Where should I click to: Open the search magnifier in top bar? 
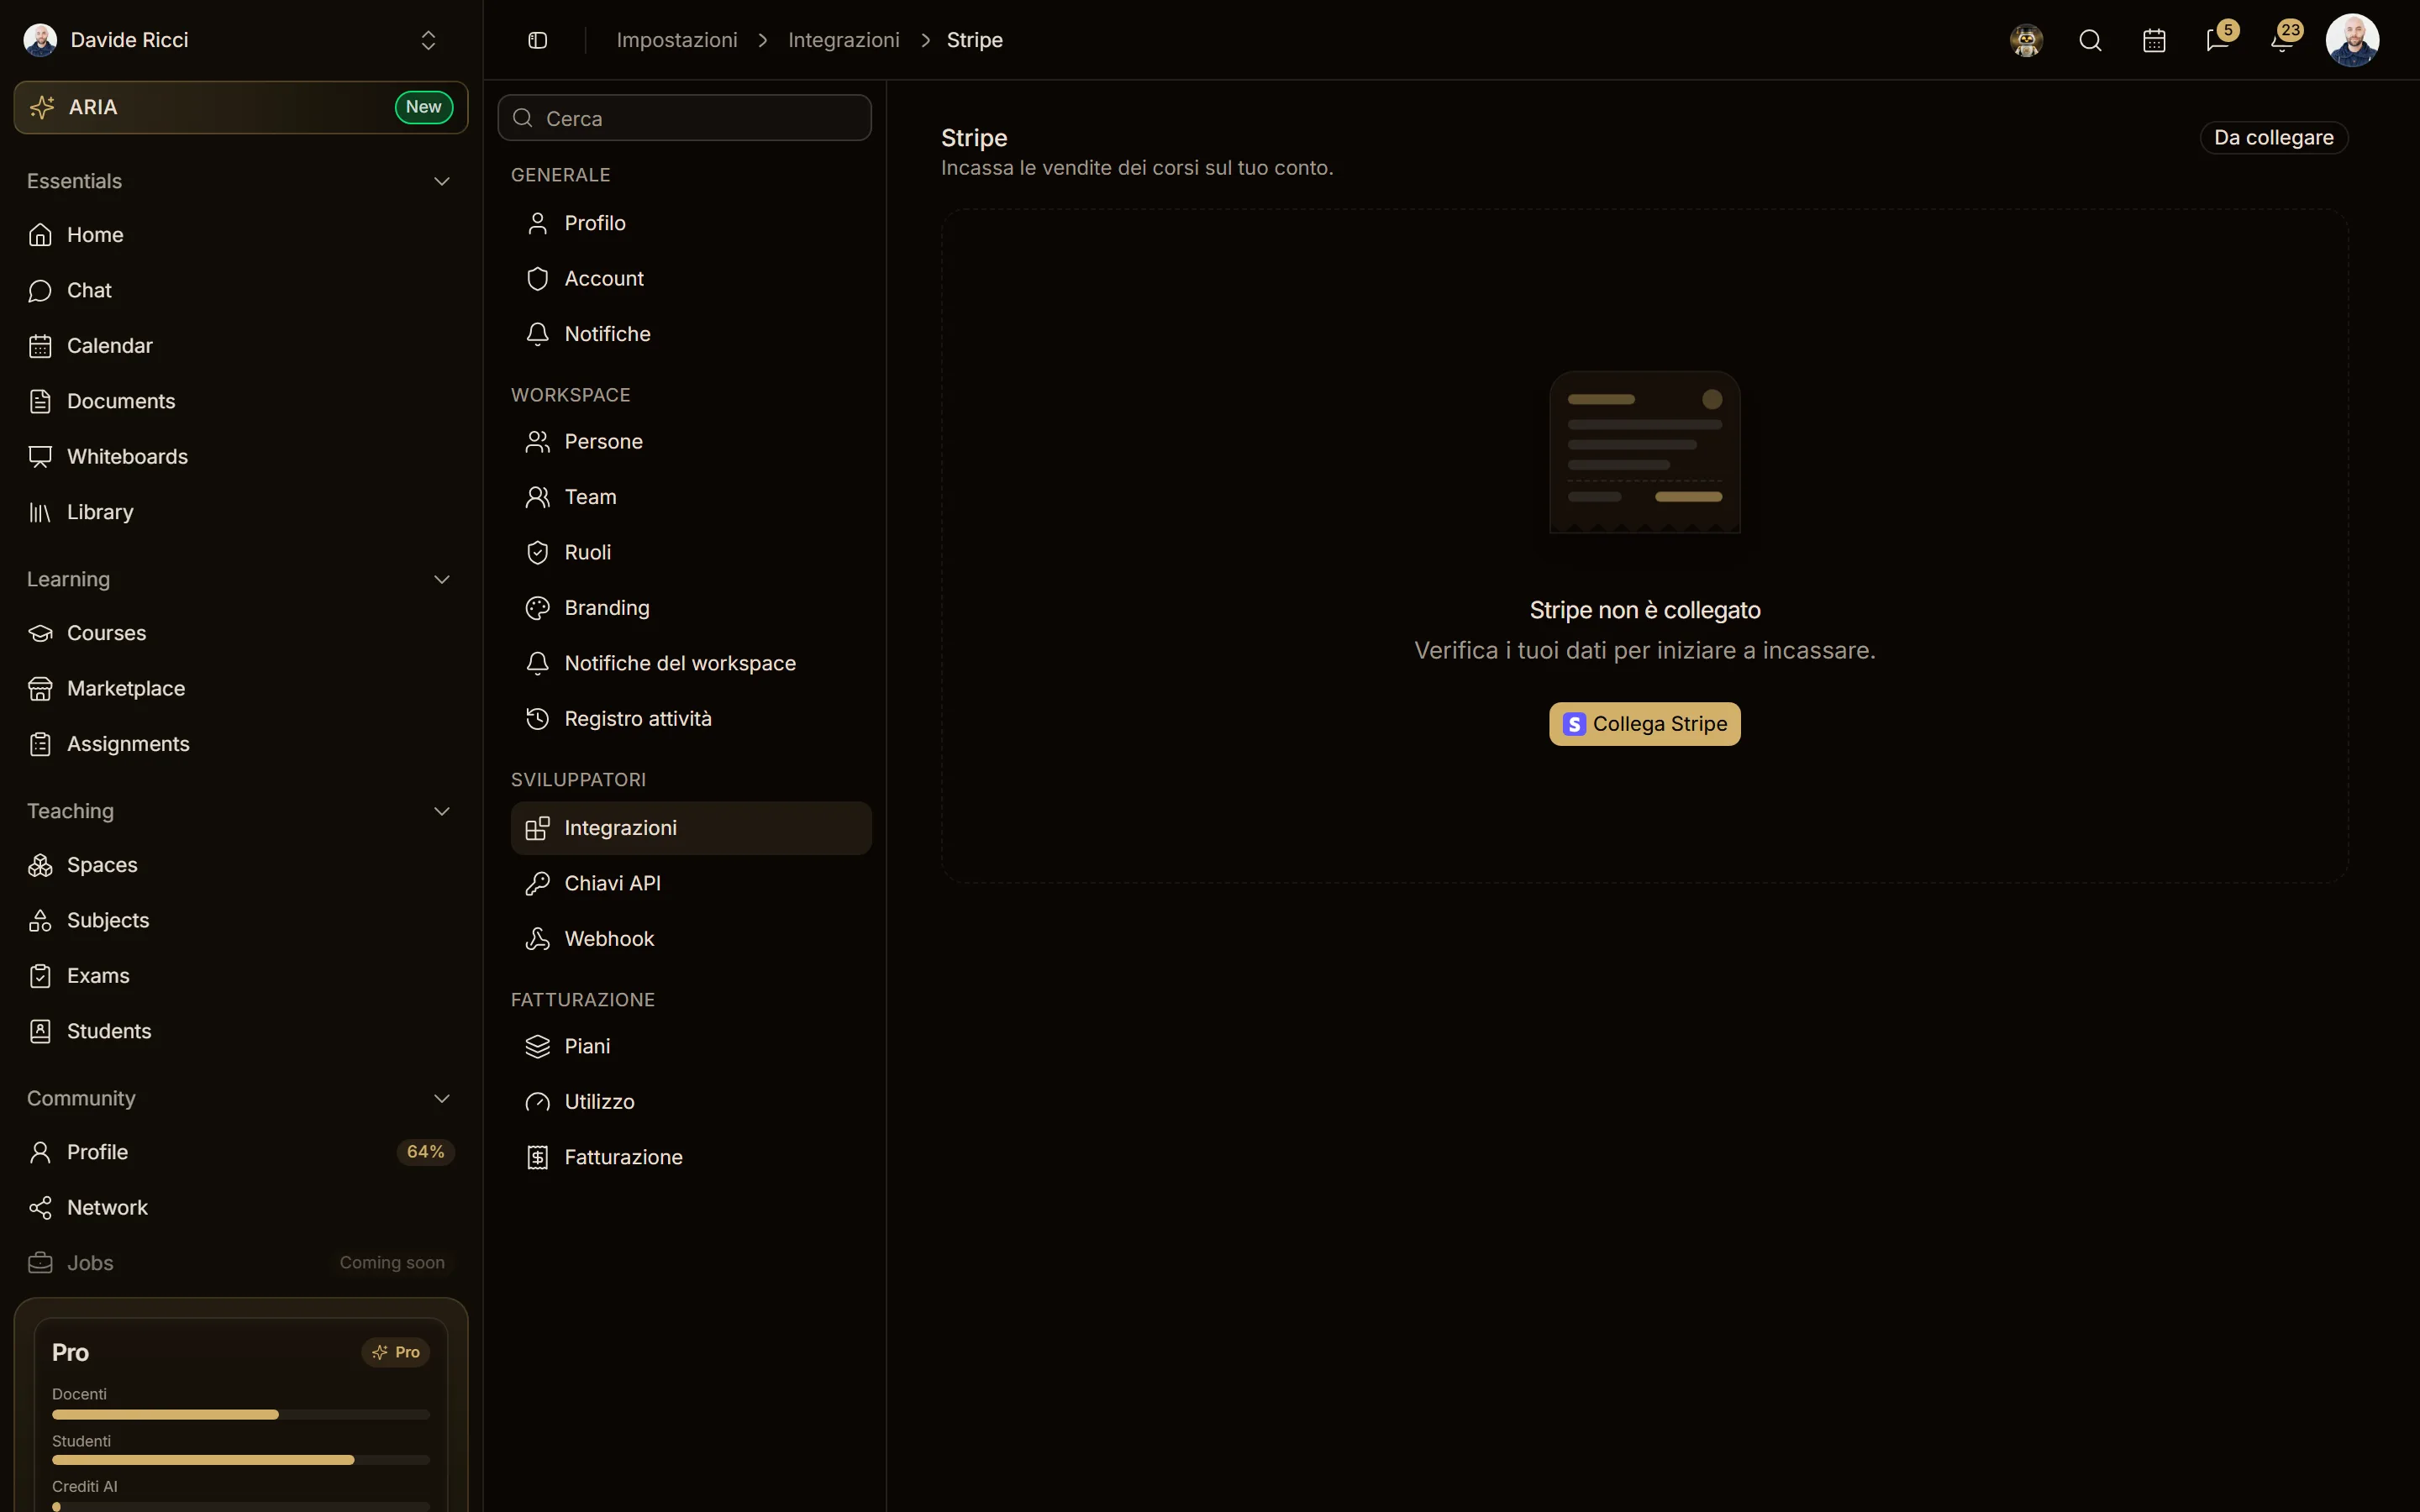[2090, 40]
